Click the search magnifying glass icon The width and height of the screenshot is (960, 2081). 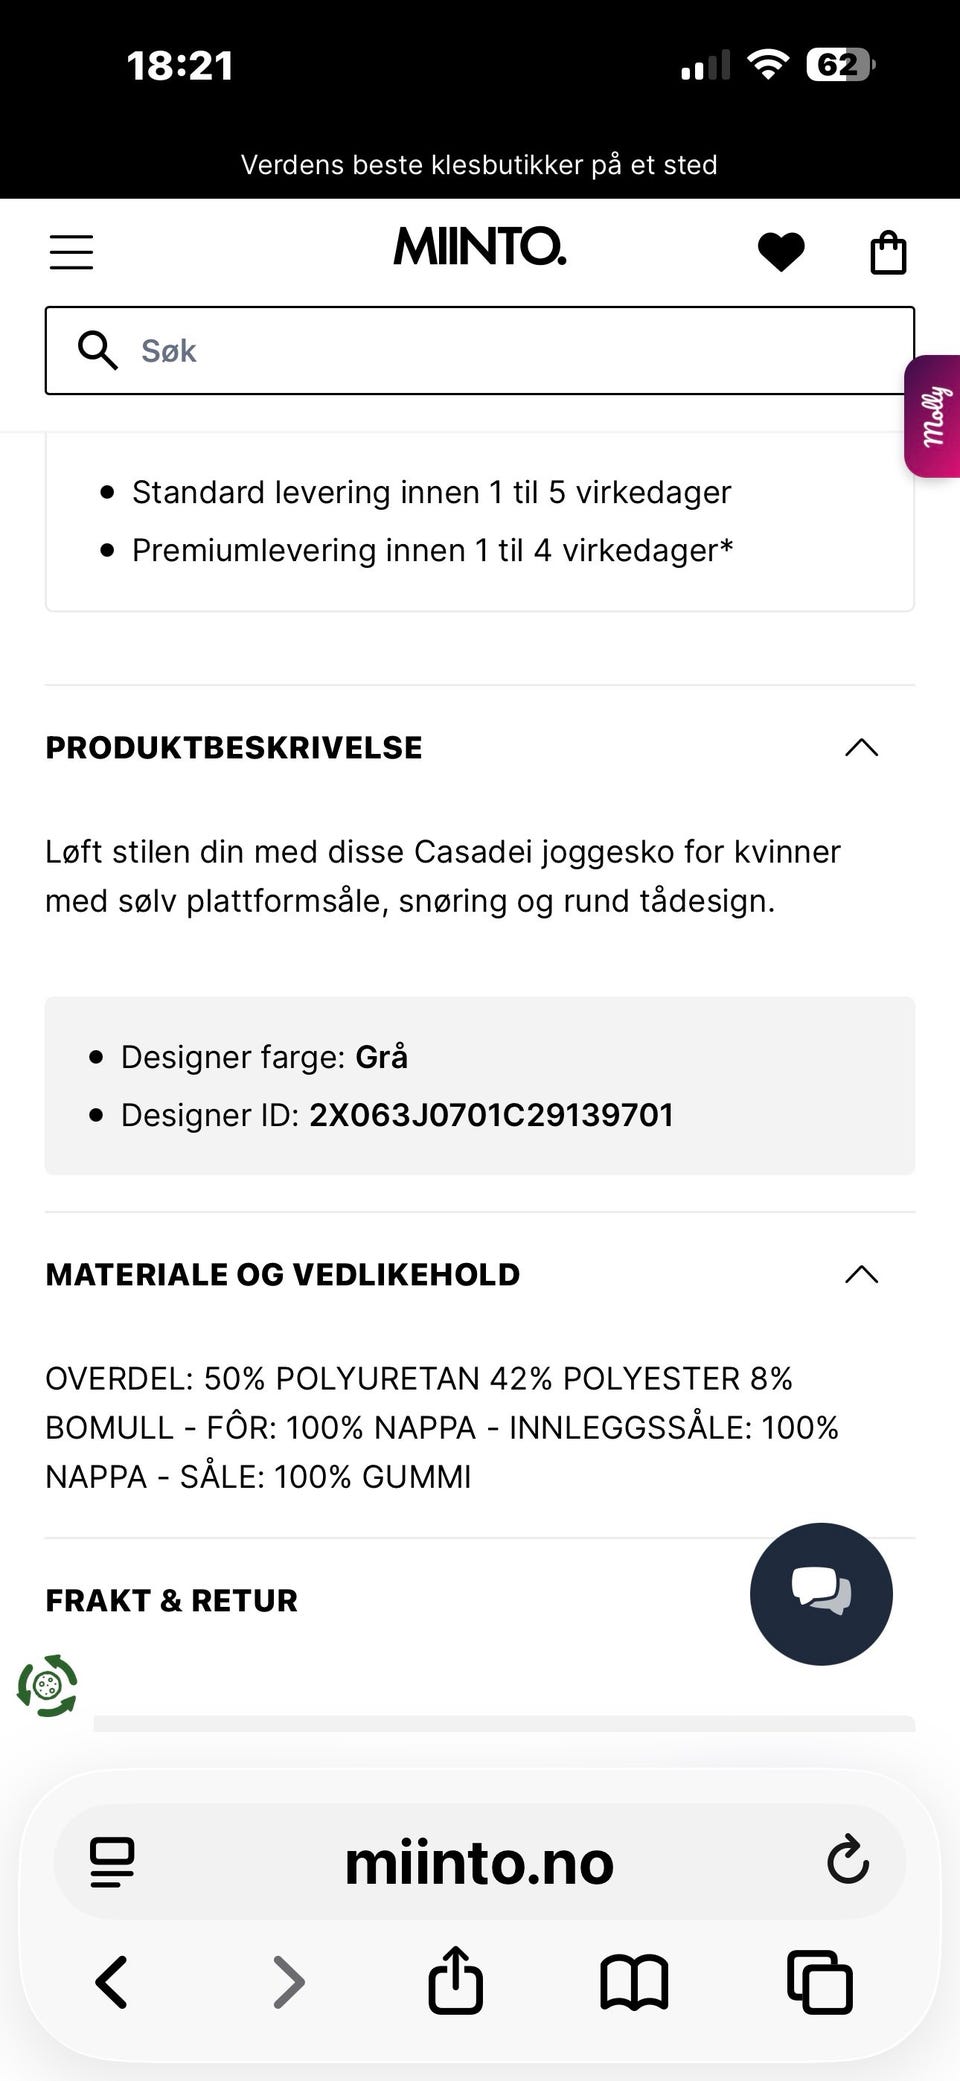click(x=97, y=350)
